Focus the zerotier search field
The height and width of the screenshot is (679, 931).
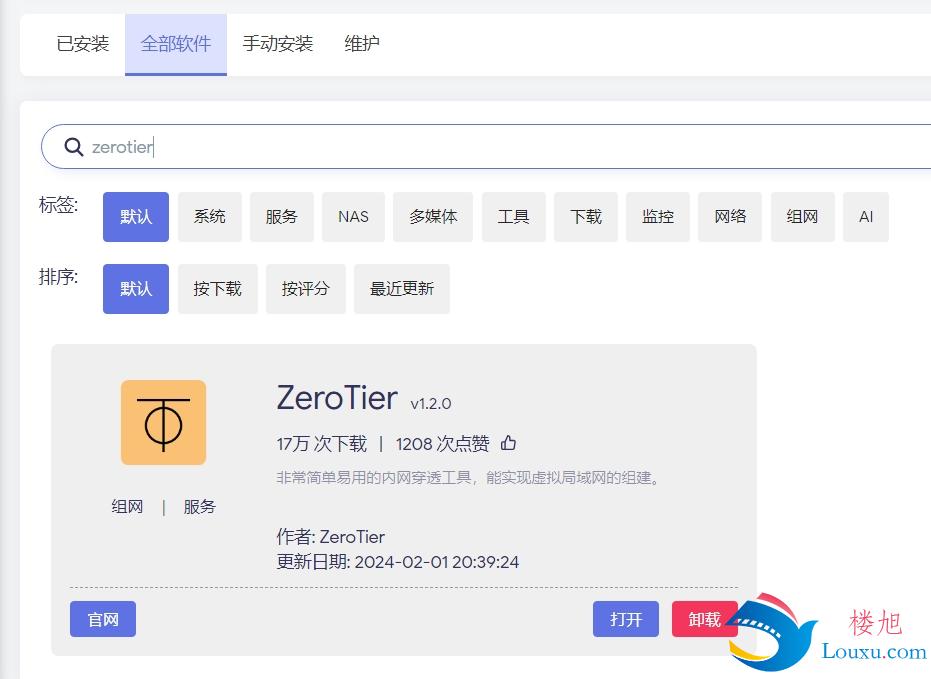tap(487, 147)
